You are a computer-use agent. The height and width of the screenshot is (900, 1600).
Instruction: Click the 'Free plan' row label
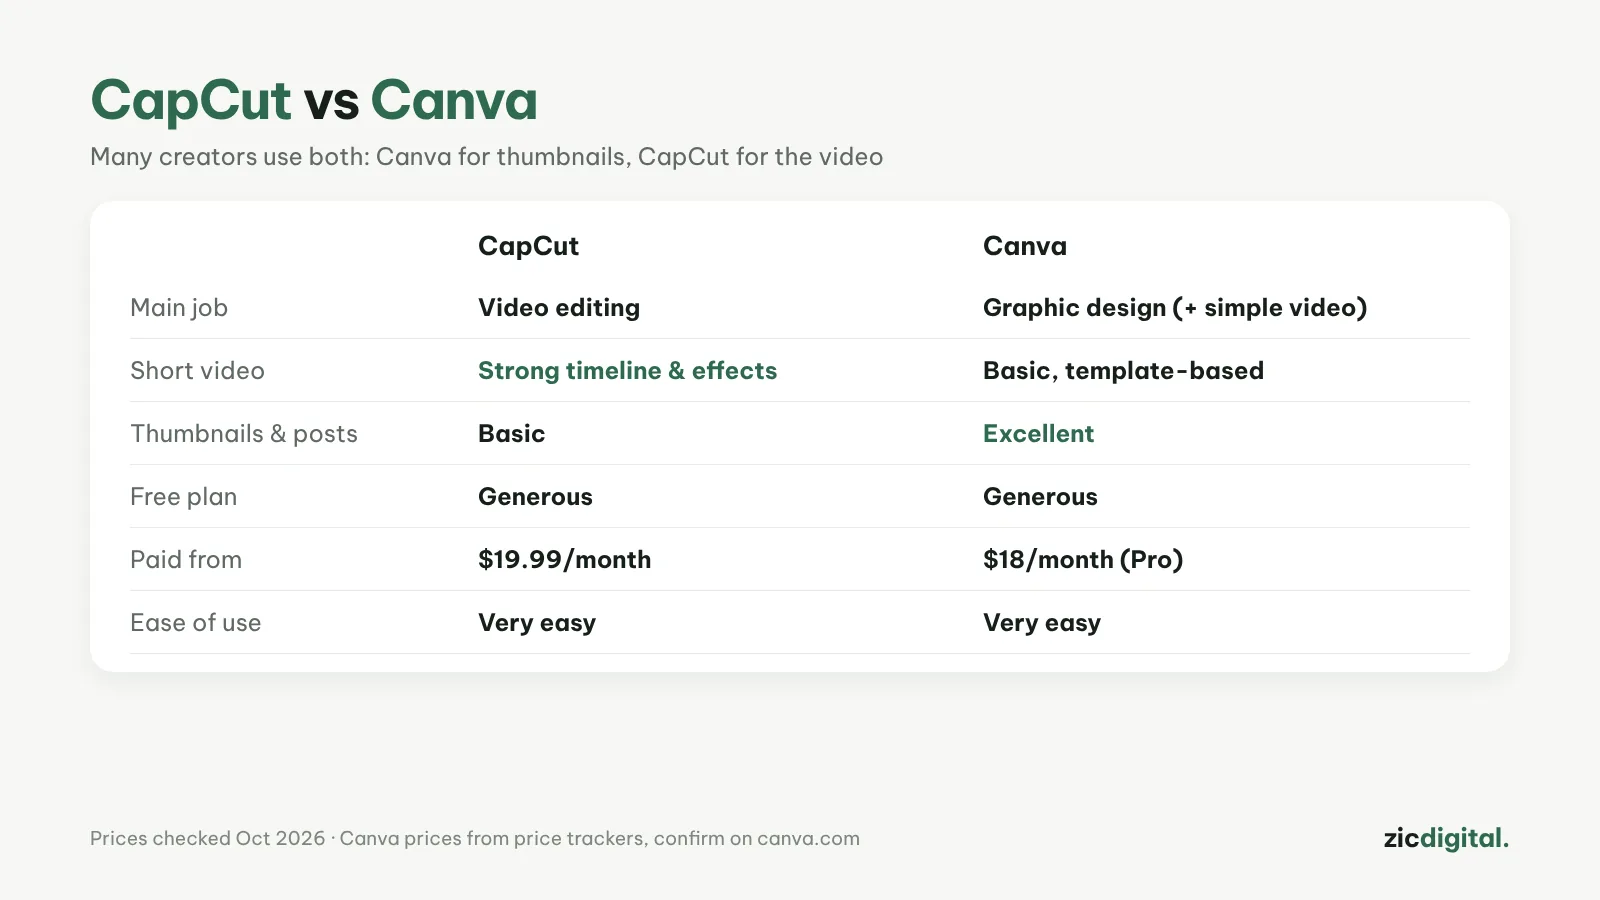tap(184, 497)
